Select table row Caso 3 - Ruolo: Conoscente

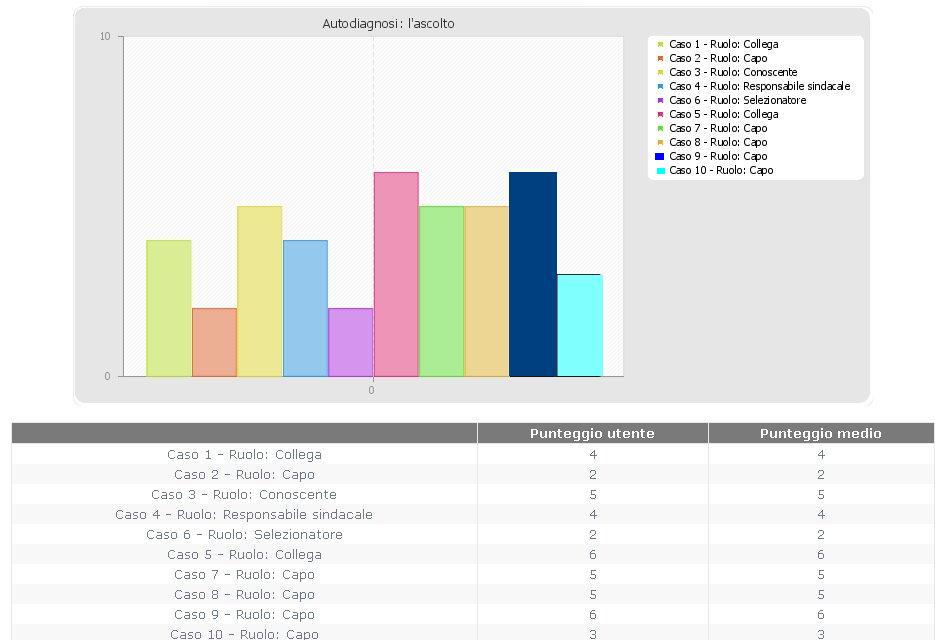[472, 494]
